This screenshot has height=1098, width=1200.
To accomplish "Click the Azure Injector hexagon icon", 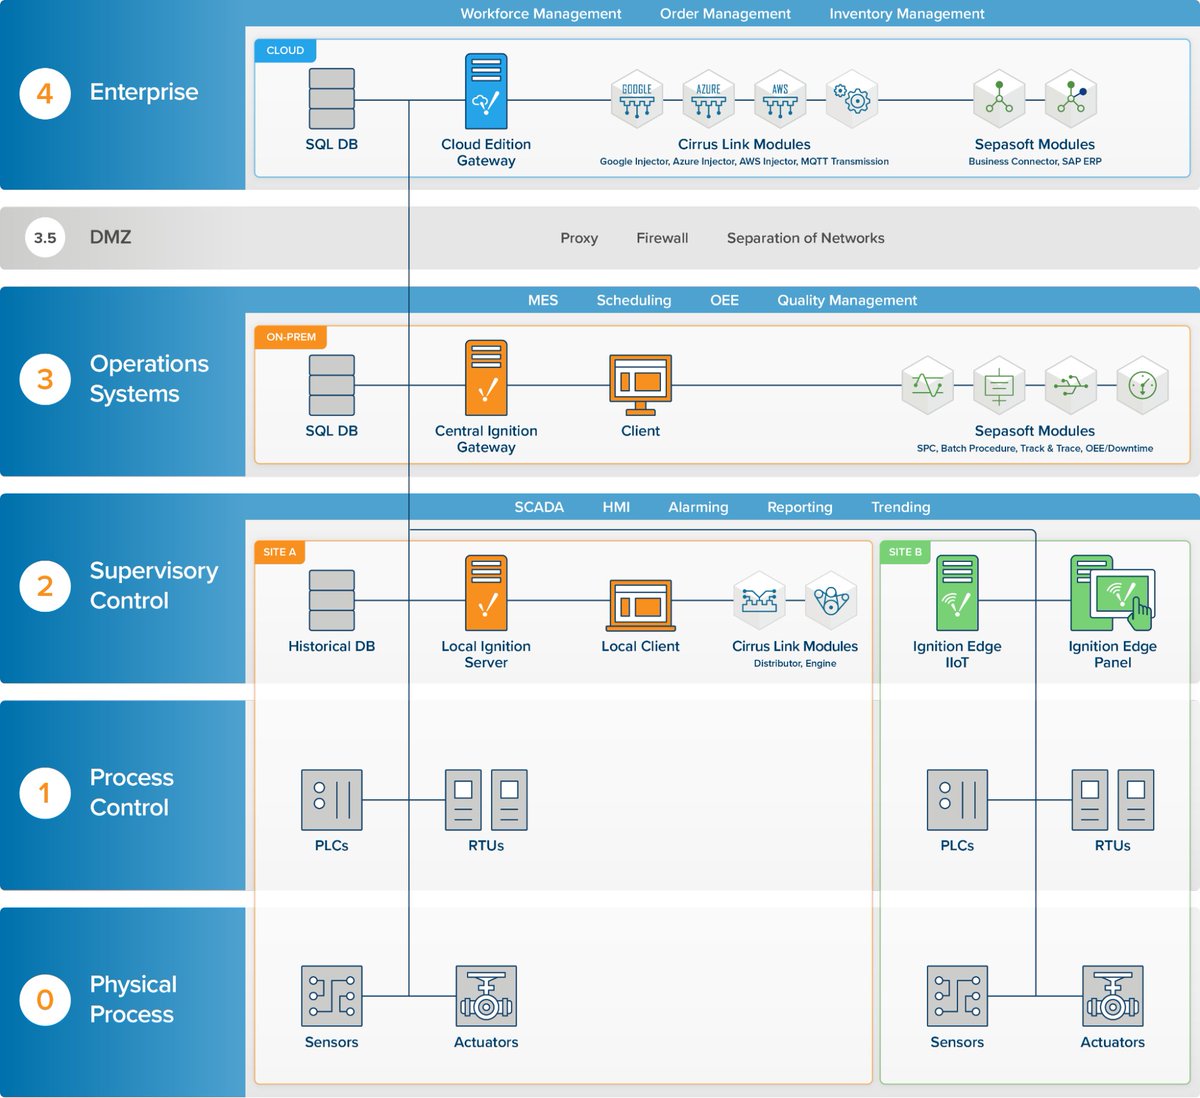I will (x=709, y=99).
